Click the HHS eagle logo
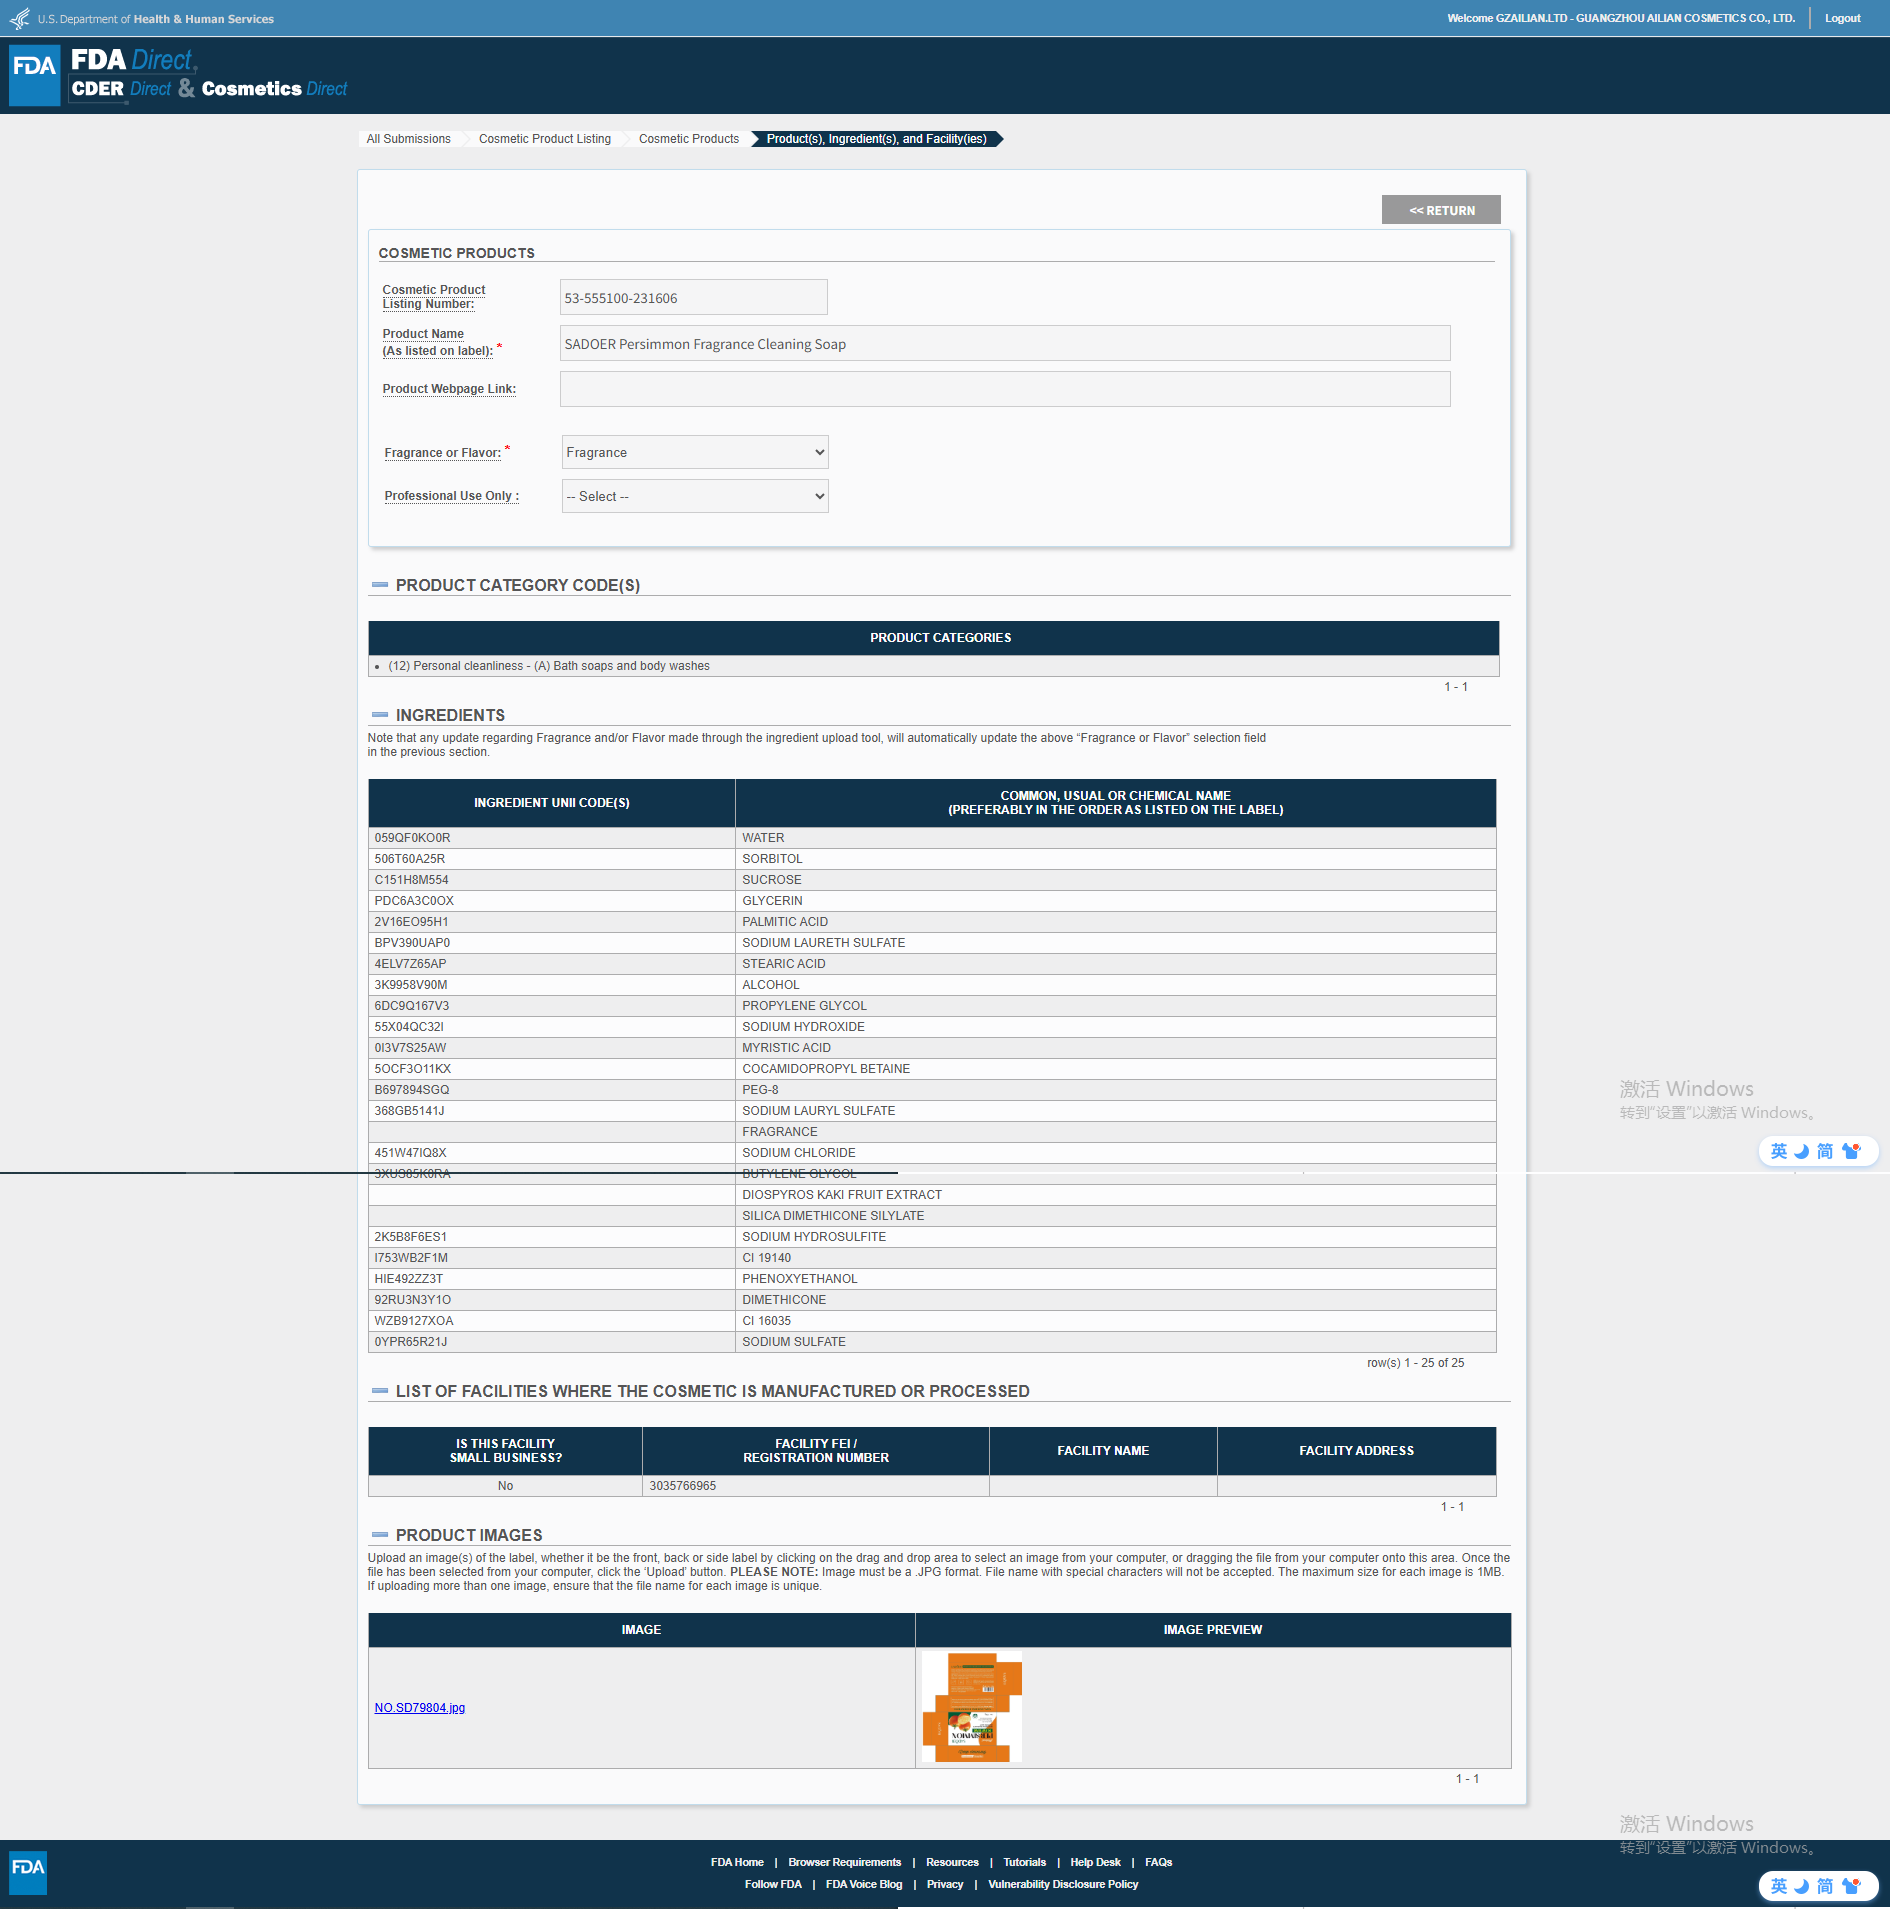Viewport: 1890px width, 1909px height. [19, 19]
